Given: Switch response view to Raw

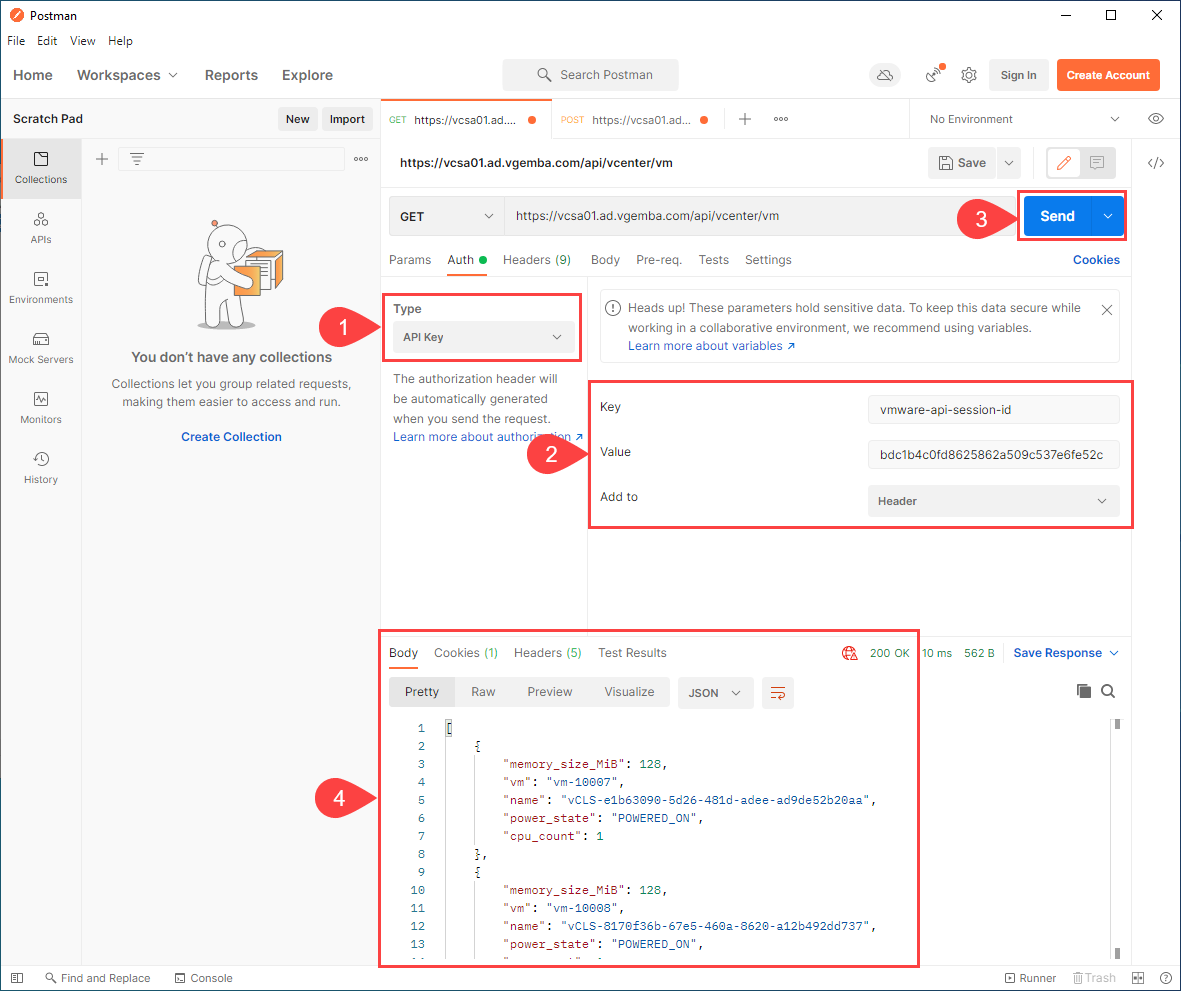Looking at the screenshot, I should tap(483, 692).
